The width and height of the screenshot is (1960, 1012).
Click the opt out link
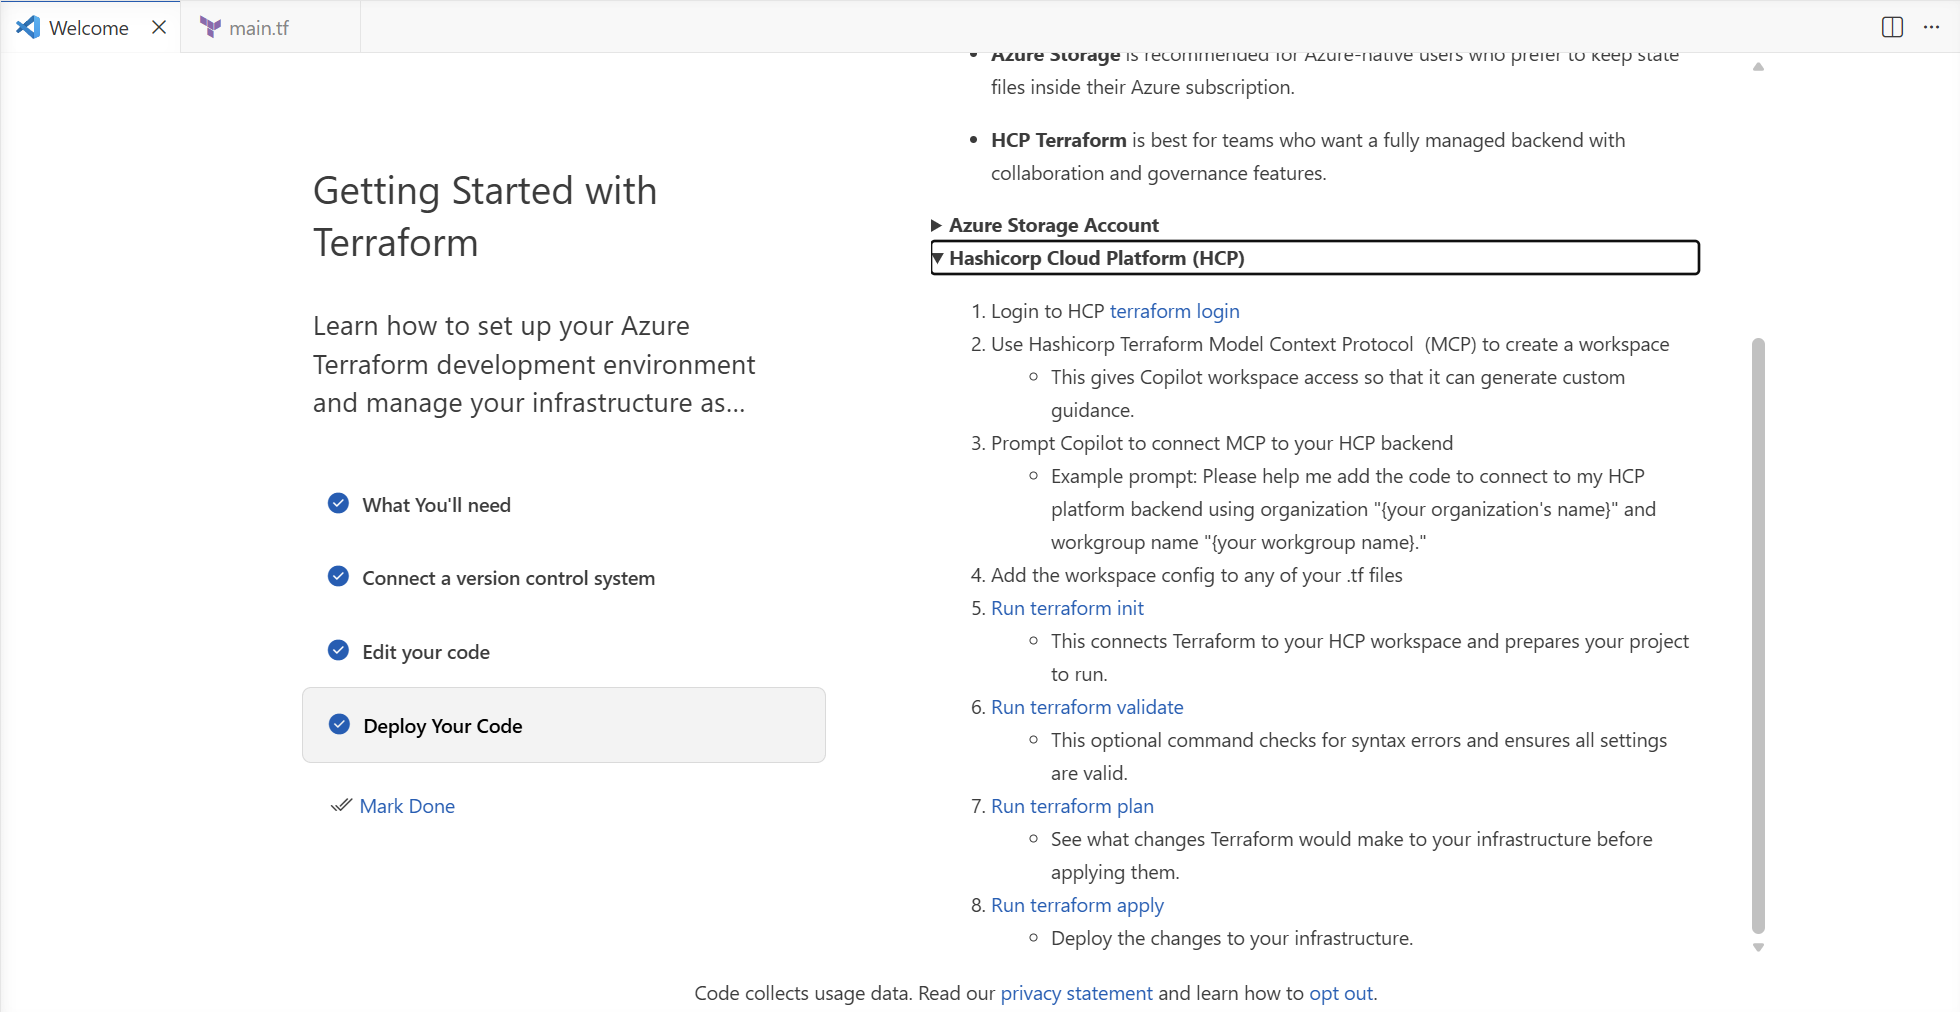point(1341,993)
